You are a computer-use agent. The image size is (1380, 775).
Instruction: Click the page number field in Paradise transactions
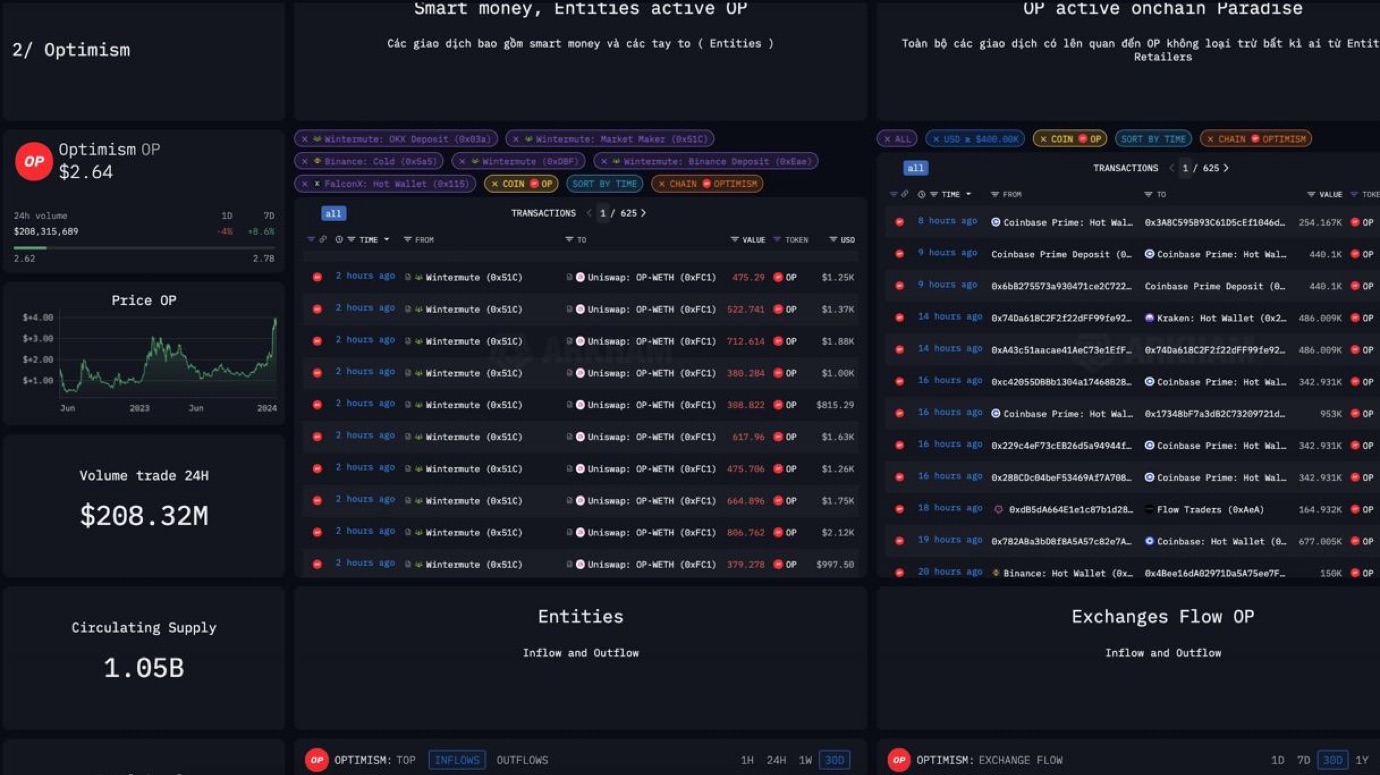(x=1185, y=168)
